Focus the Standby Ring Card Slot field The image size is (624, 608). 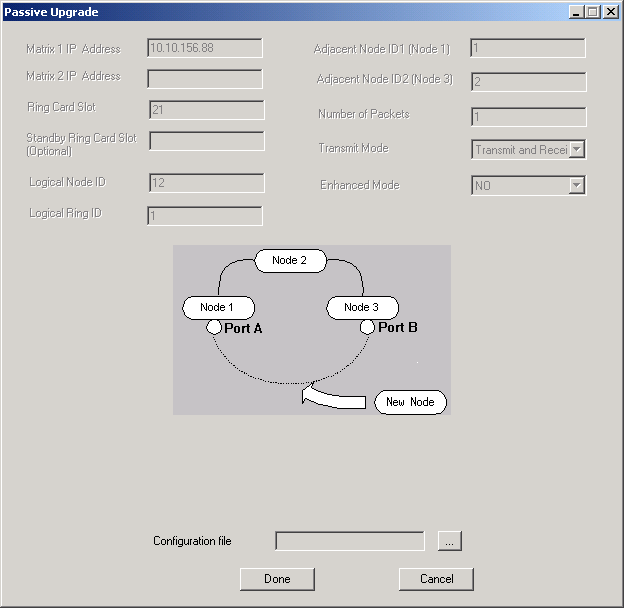click(206, 141)
